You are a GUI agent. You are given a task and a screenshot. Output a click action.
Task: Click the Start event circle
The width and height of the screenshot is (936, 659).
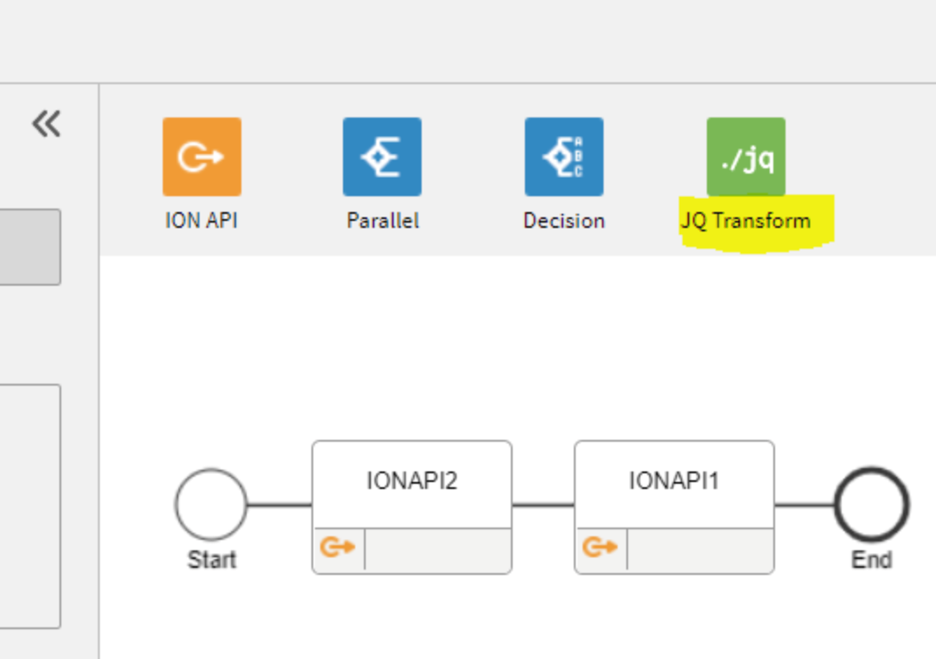pos(211,505)
